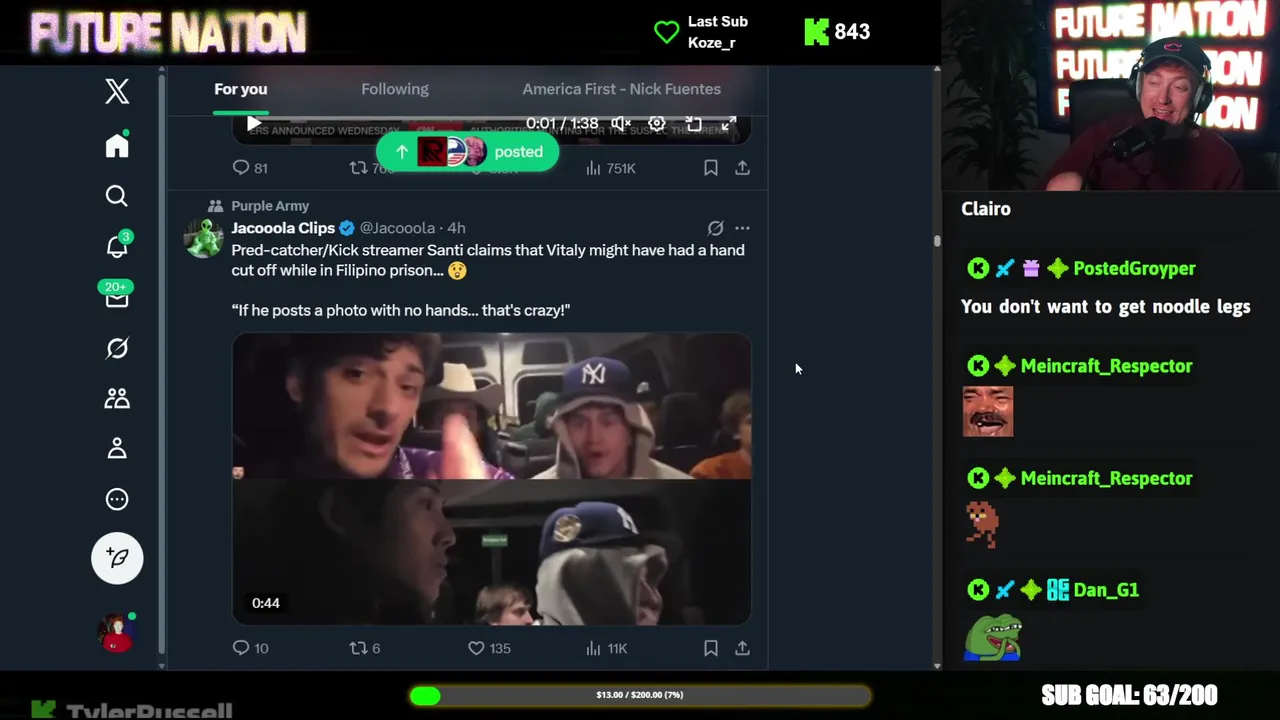
Task: Open the Grok sidebar icon
Action: pos(117,348)
